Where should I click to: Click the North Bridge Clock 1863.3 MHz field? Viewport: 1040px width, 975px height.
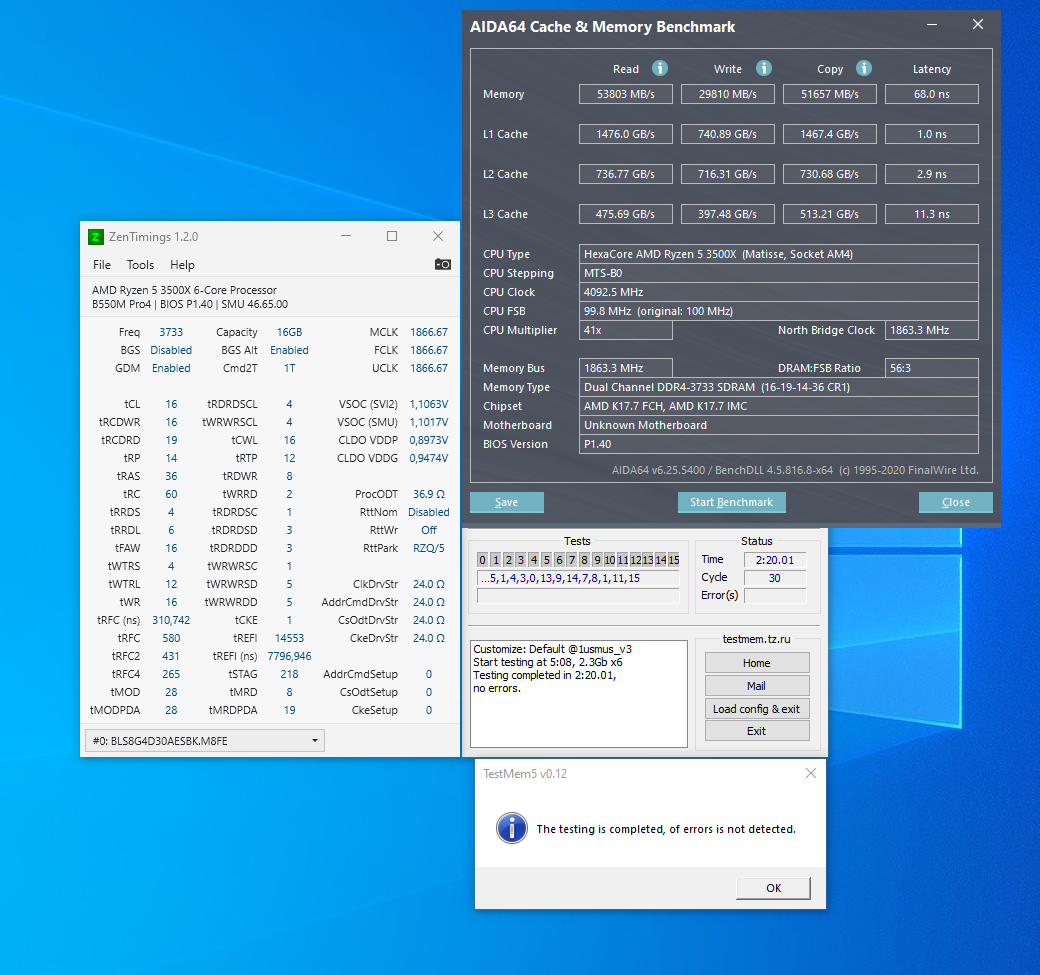(x=932, y=330)
